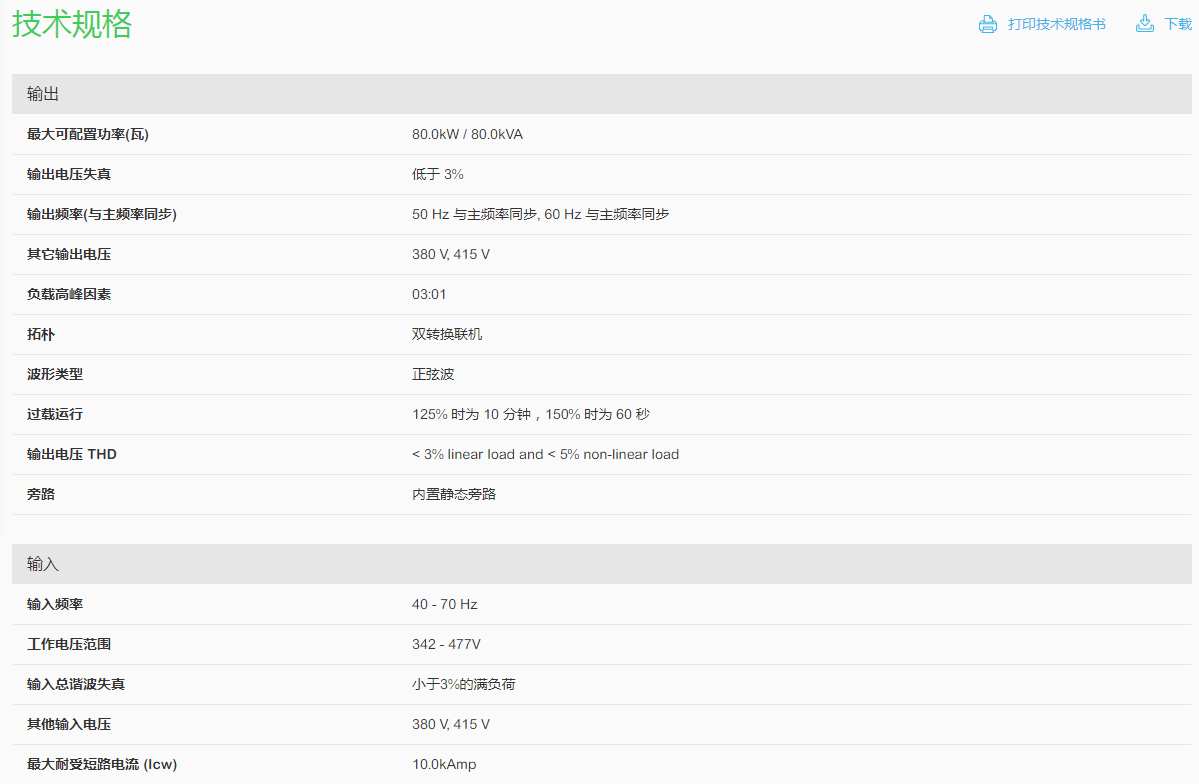Open the 打印技术规格书 link
The height and width of the screenshot is (784, 1199).
pyautogui.click(x=1056, y=24)
